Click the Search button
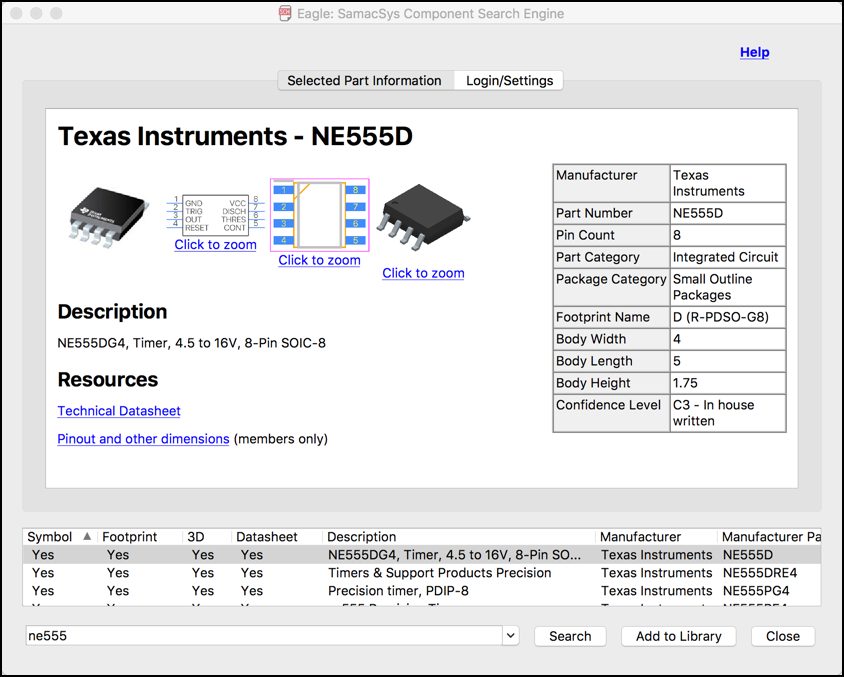844x677 pixels. (570, 636)
